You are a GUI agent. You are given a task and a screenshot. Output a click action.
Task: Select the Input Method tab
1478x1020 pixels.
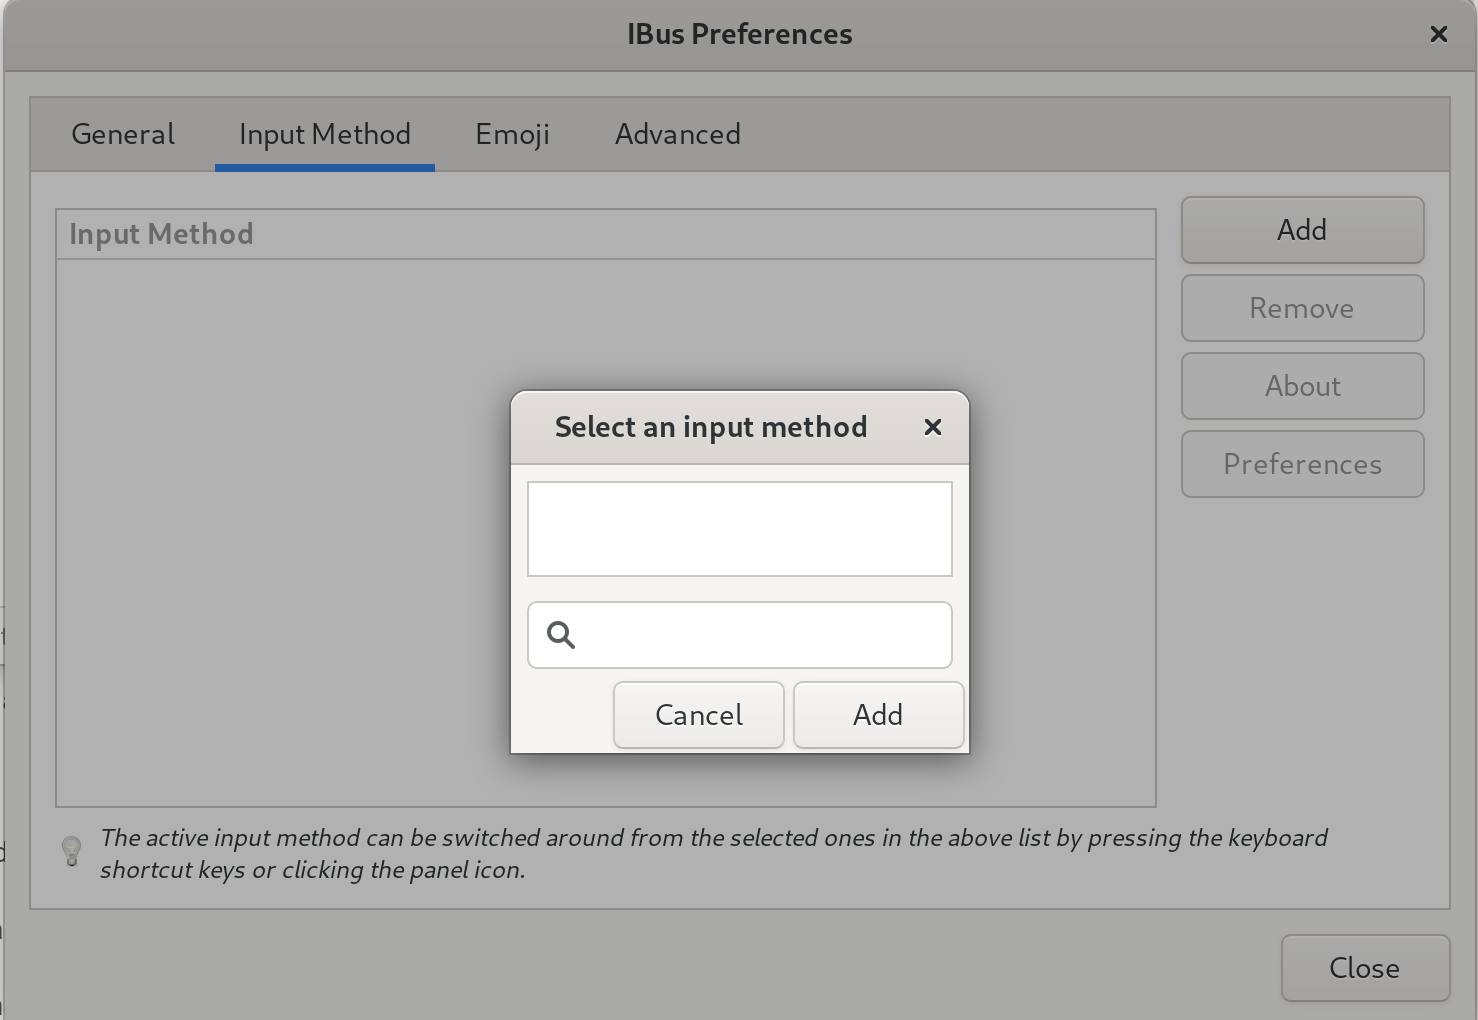click(324, 134)
